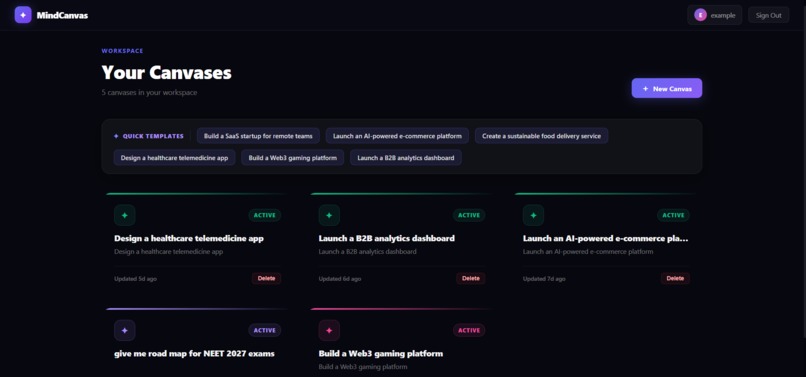Click ACTIVE badge on Web3 gaming card

click(469, 331)
